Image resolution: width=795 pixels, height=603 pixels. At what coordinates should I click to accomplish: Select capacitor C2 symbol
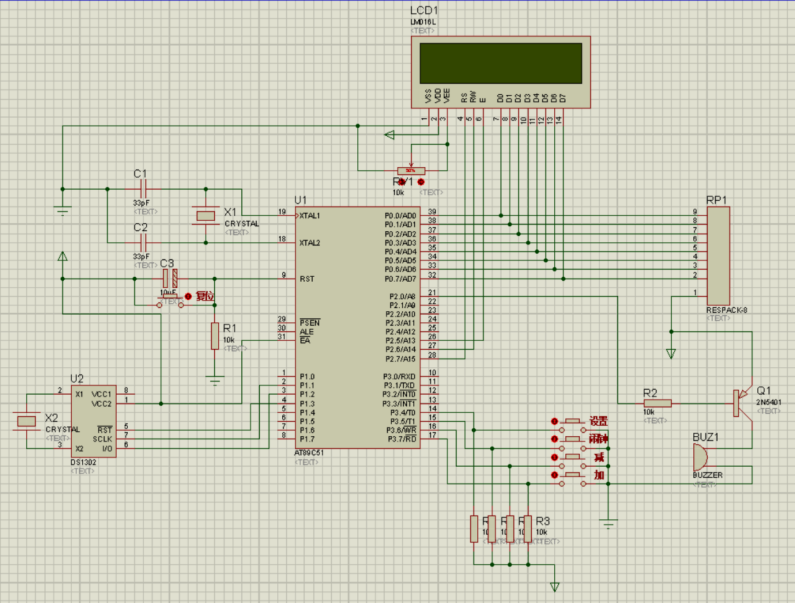point(143,242)
